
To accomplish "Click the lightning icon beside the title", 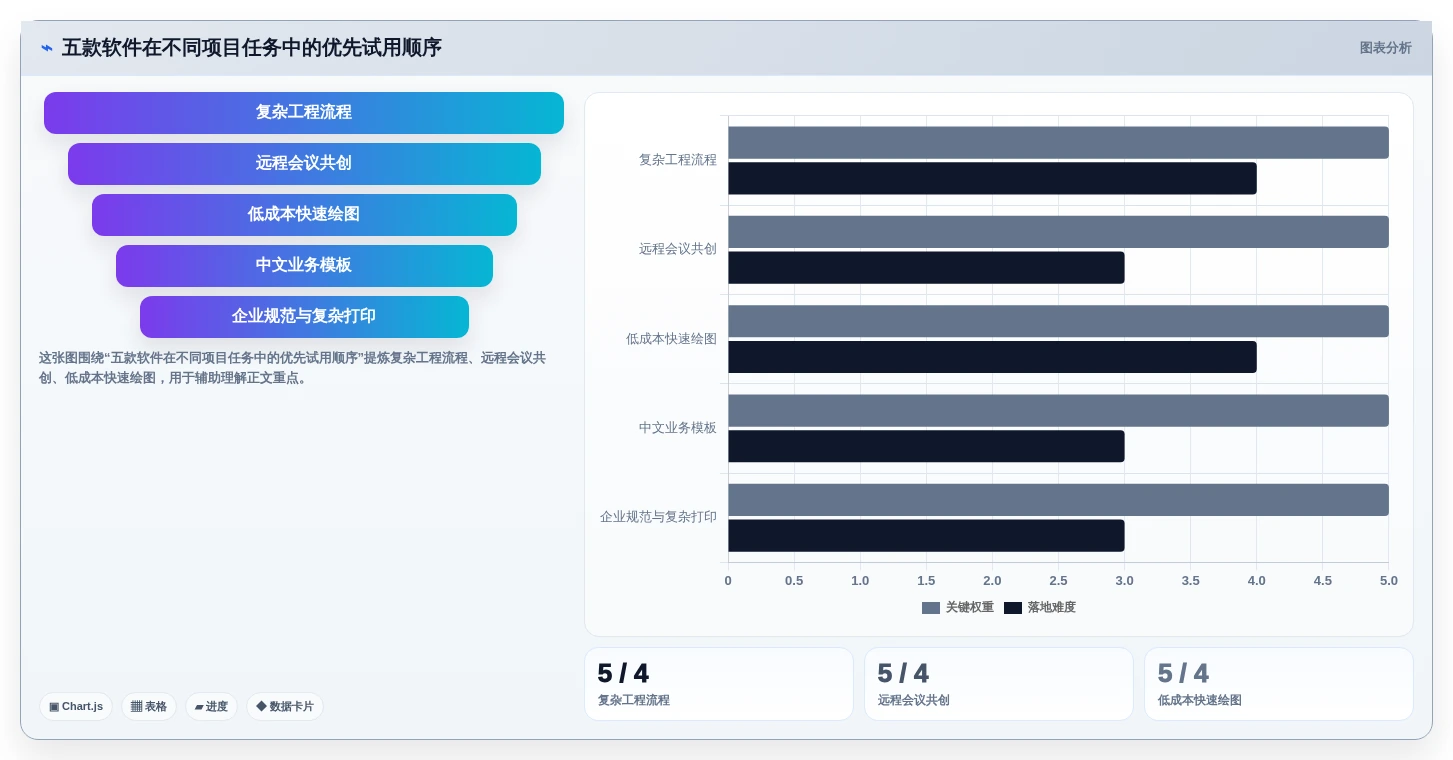I will pyautogui.click(x=47, y=48).
